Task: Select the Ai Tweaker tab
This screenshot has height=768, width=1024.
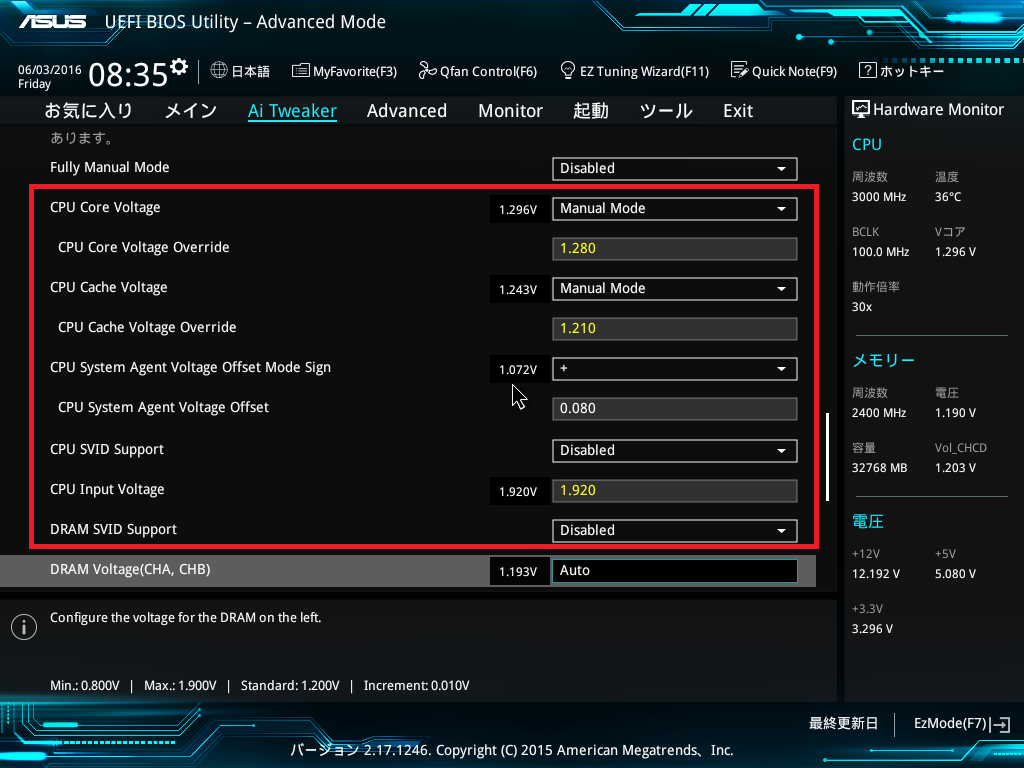Action: pos(293,111)
